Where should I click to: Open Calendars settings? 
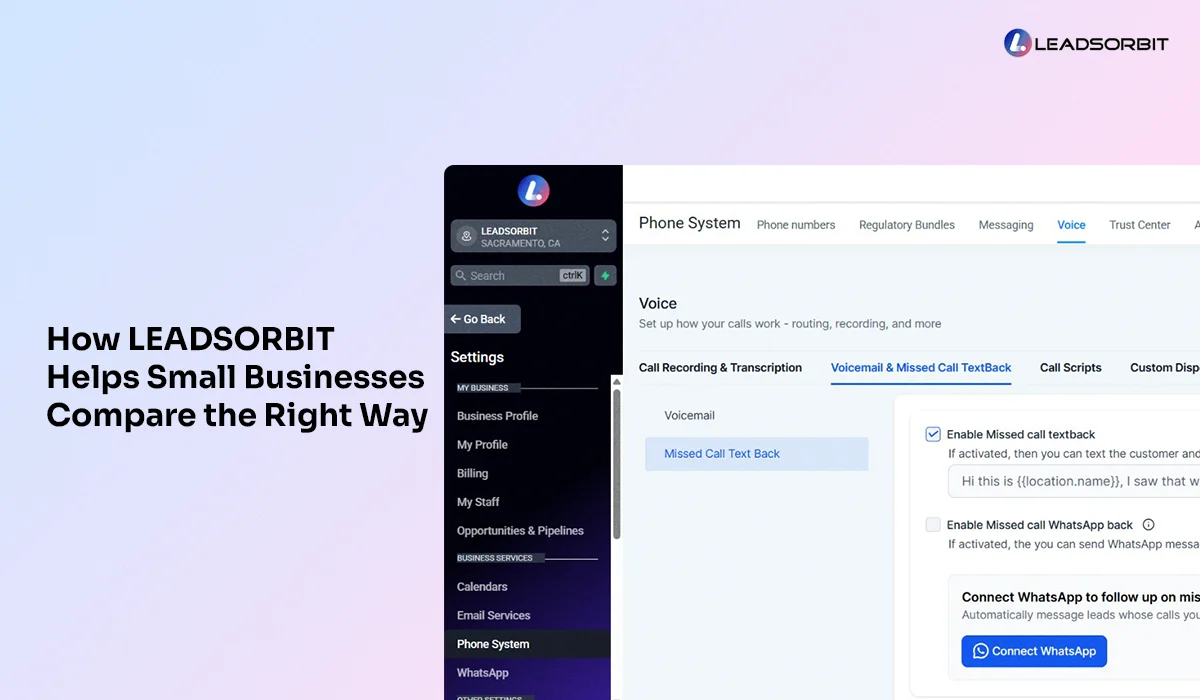pos(482,587)
